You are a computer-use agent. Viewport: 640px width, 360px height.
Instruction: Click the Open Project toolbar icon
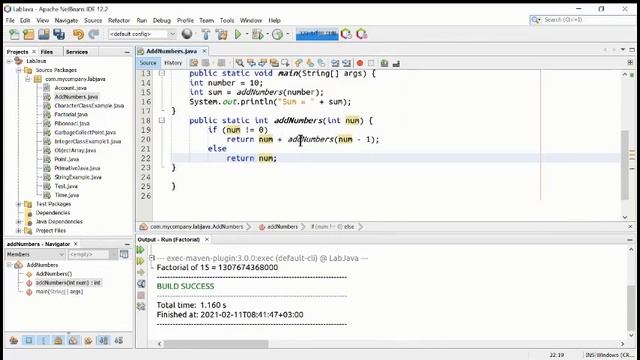(x=44, y=34)
